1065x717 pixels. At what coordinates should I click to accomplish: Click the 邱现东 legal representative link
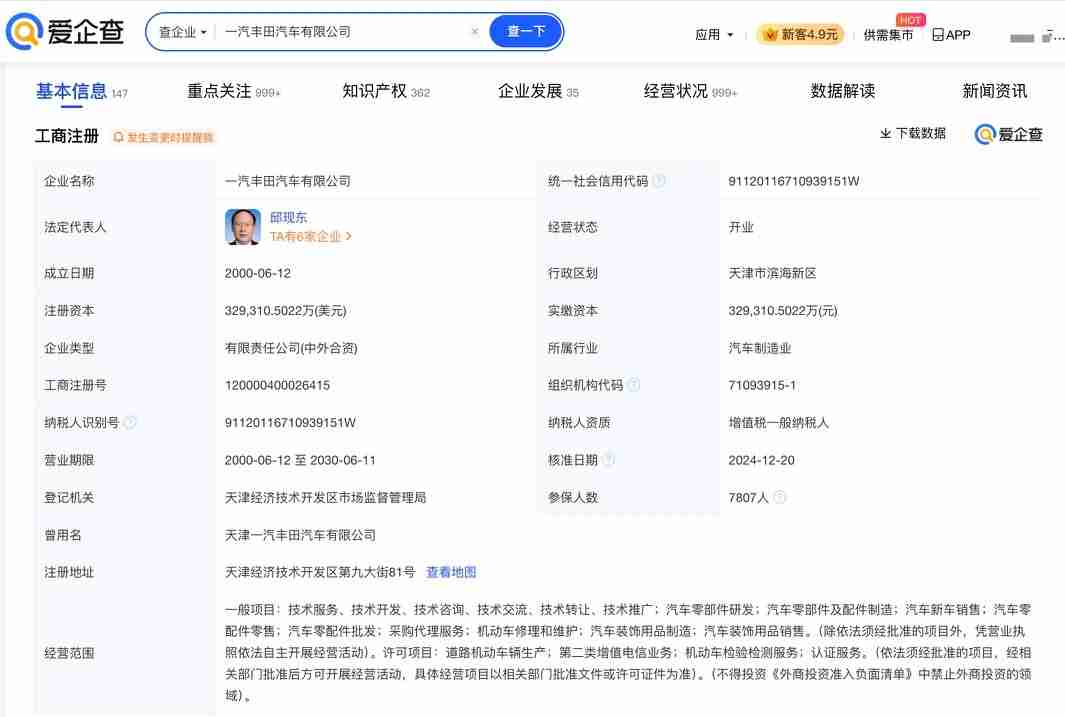[x=287, y=216]
